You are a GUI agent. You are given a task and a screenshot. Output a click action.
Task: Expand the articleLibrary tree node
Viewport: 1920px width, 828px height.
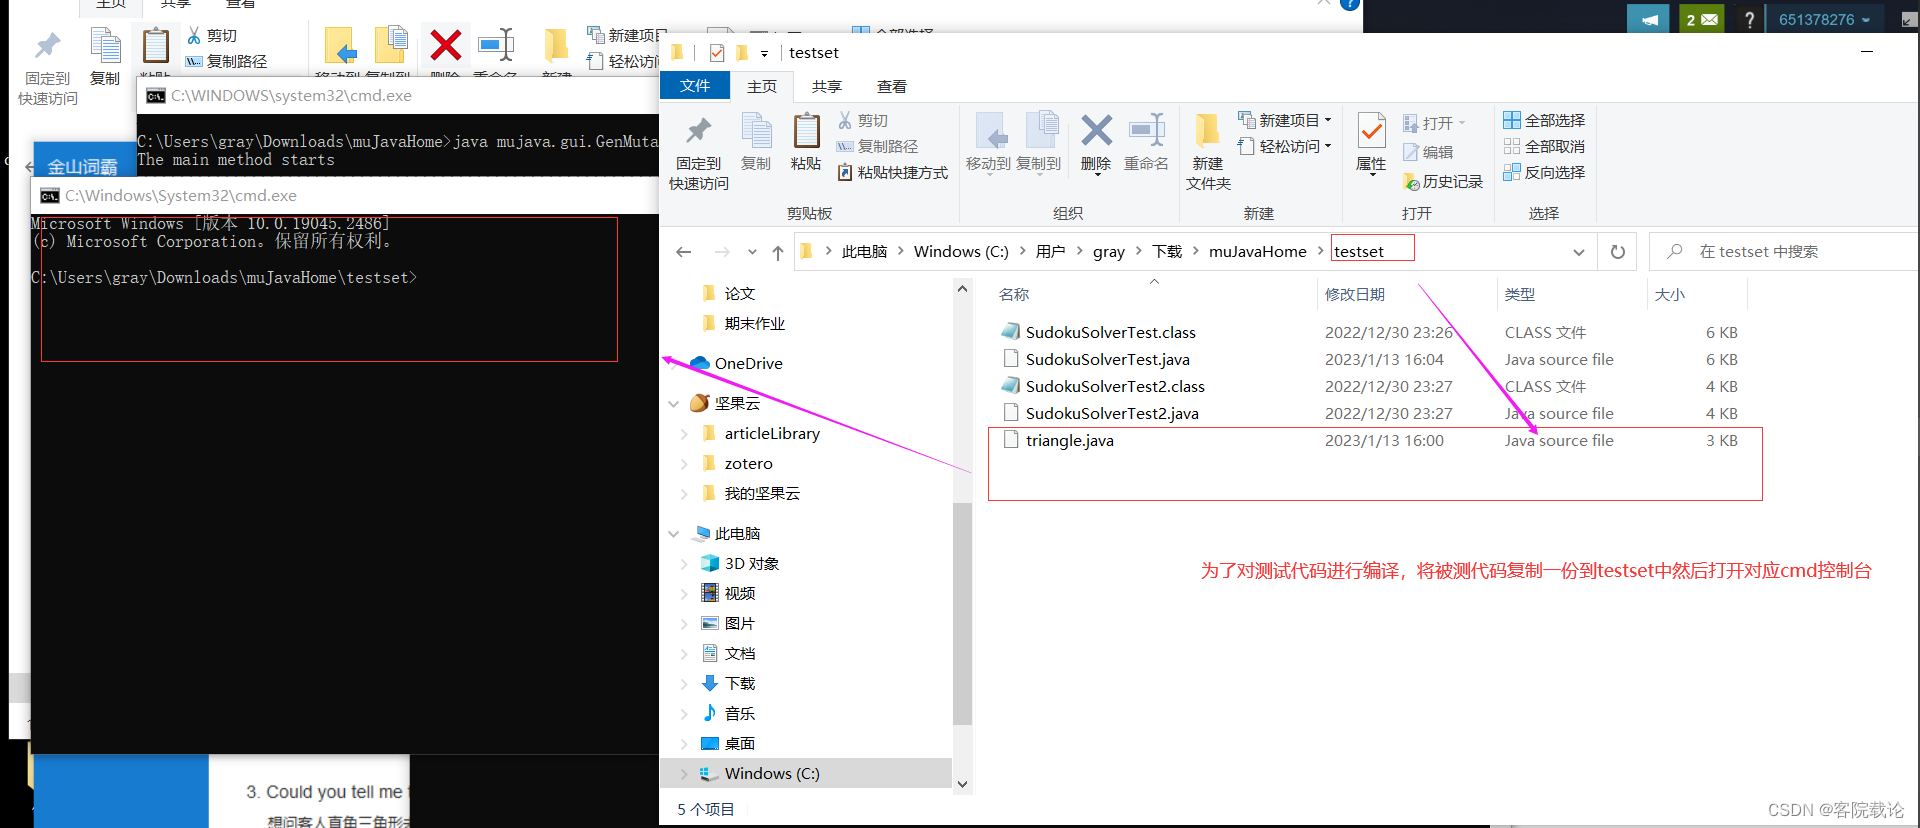pyautogui.click(x=684, y=434)
